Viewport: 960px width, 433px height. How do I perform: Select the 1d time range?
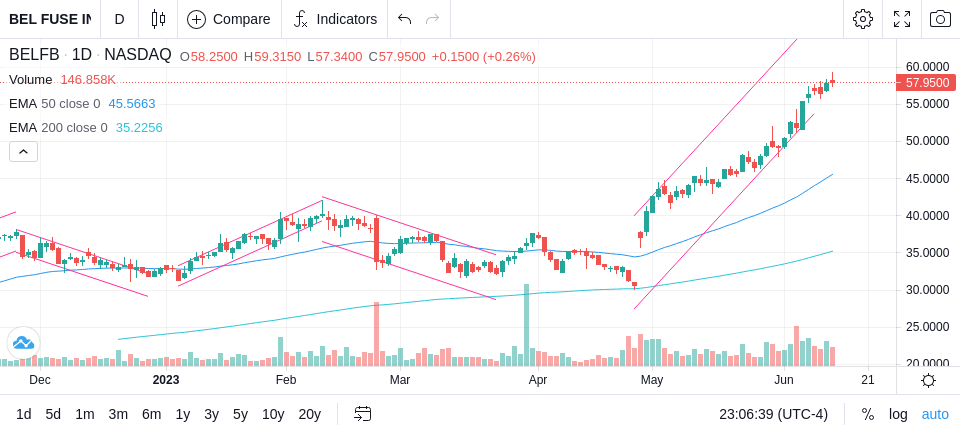[x=24, y=414]
